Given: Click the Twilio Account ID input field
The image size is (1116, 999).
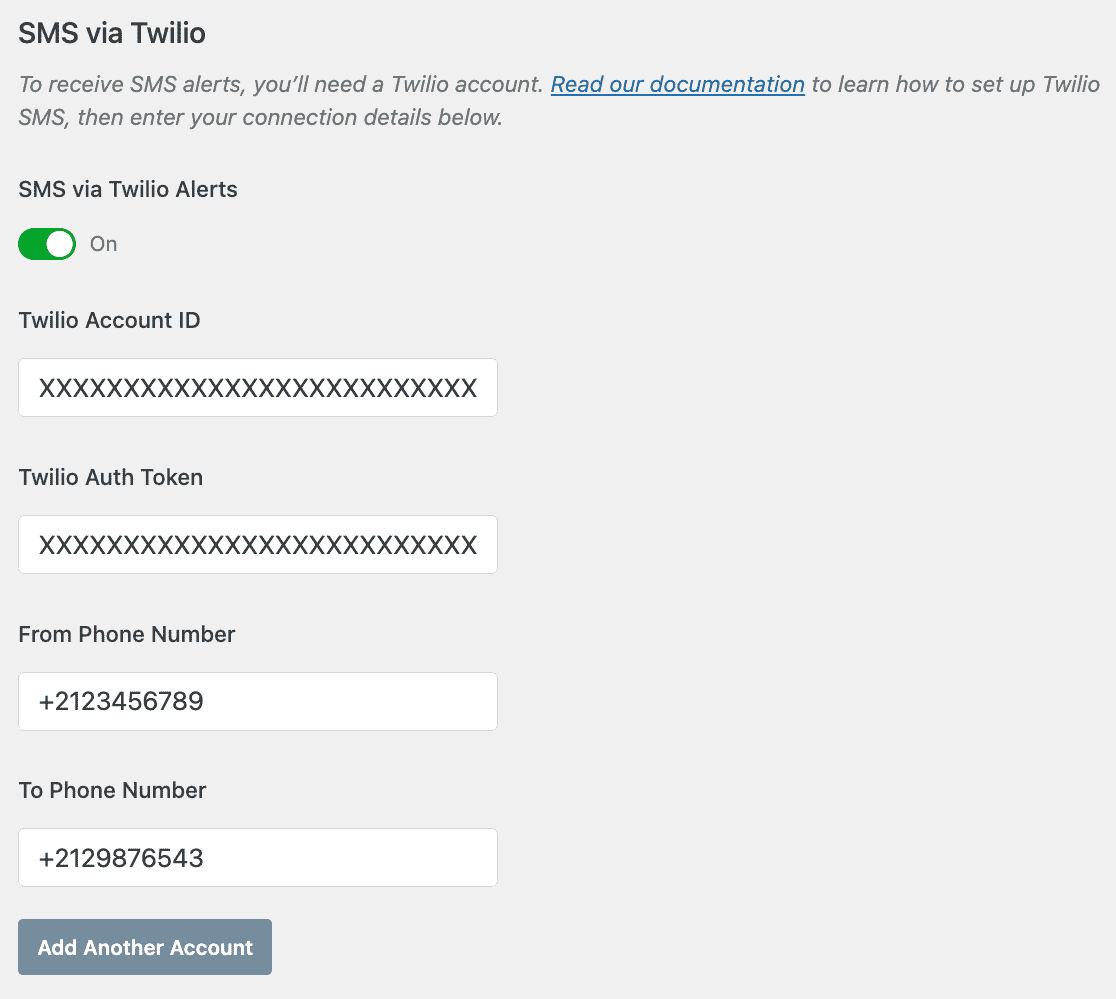Looking at the screenshot, I should click(x=258, y=388).
